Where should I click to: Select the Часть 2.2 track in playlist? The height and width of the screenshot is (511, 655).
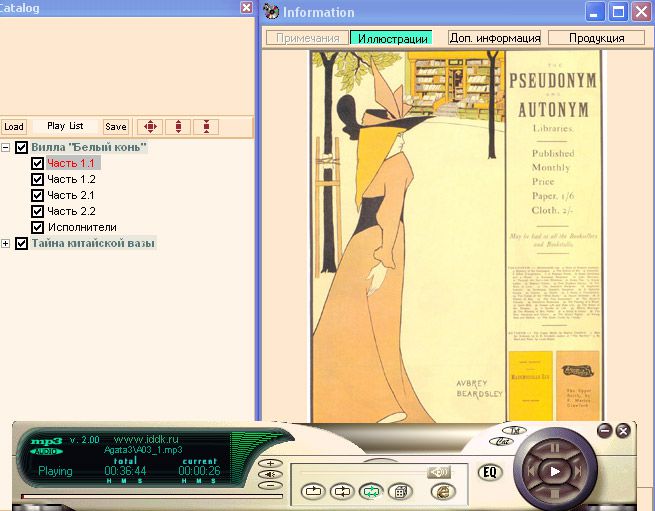(71, 211)
